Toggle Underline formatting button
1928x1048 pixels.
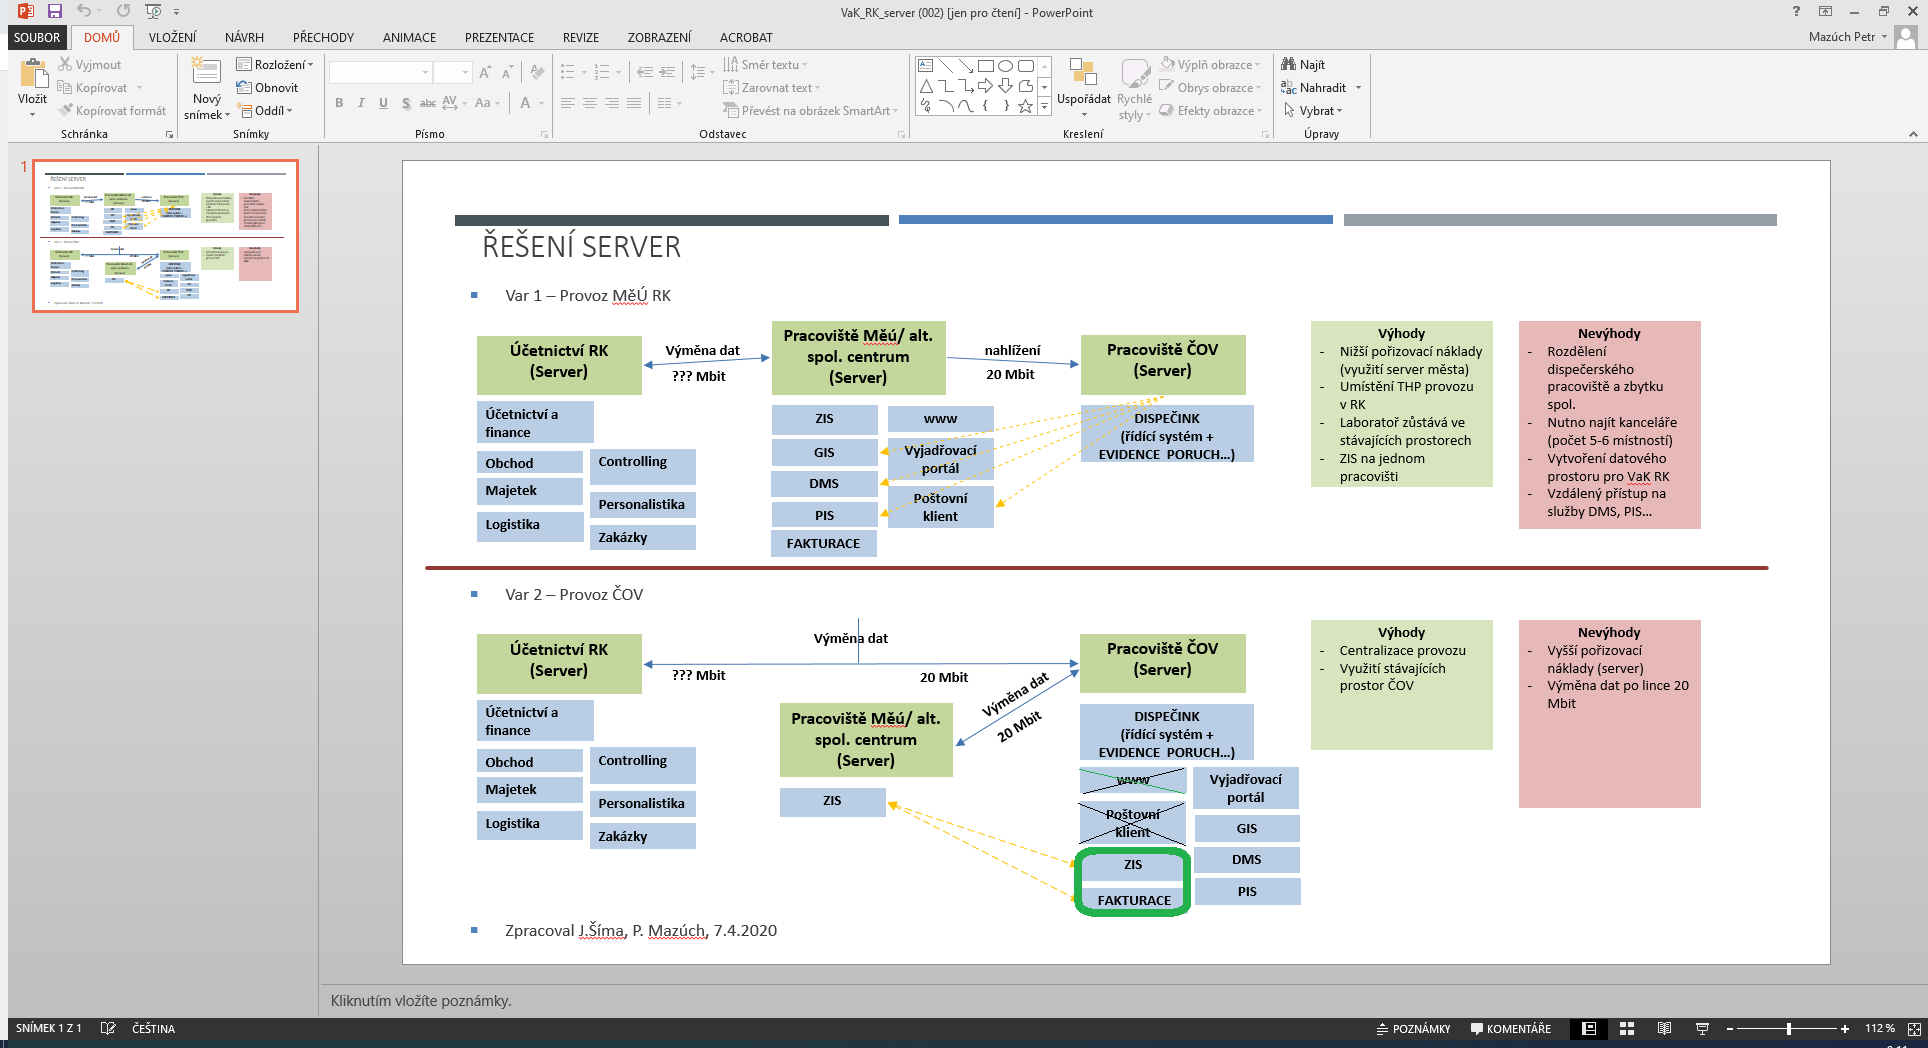pyautogui.click(x=383, y=103)
